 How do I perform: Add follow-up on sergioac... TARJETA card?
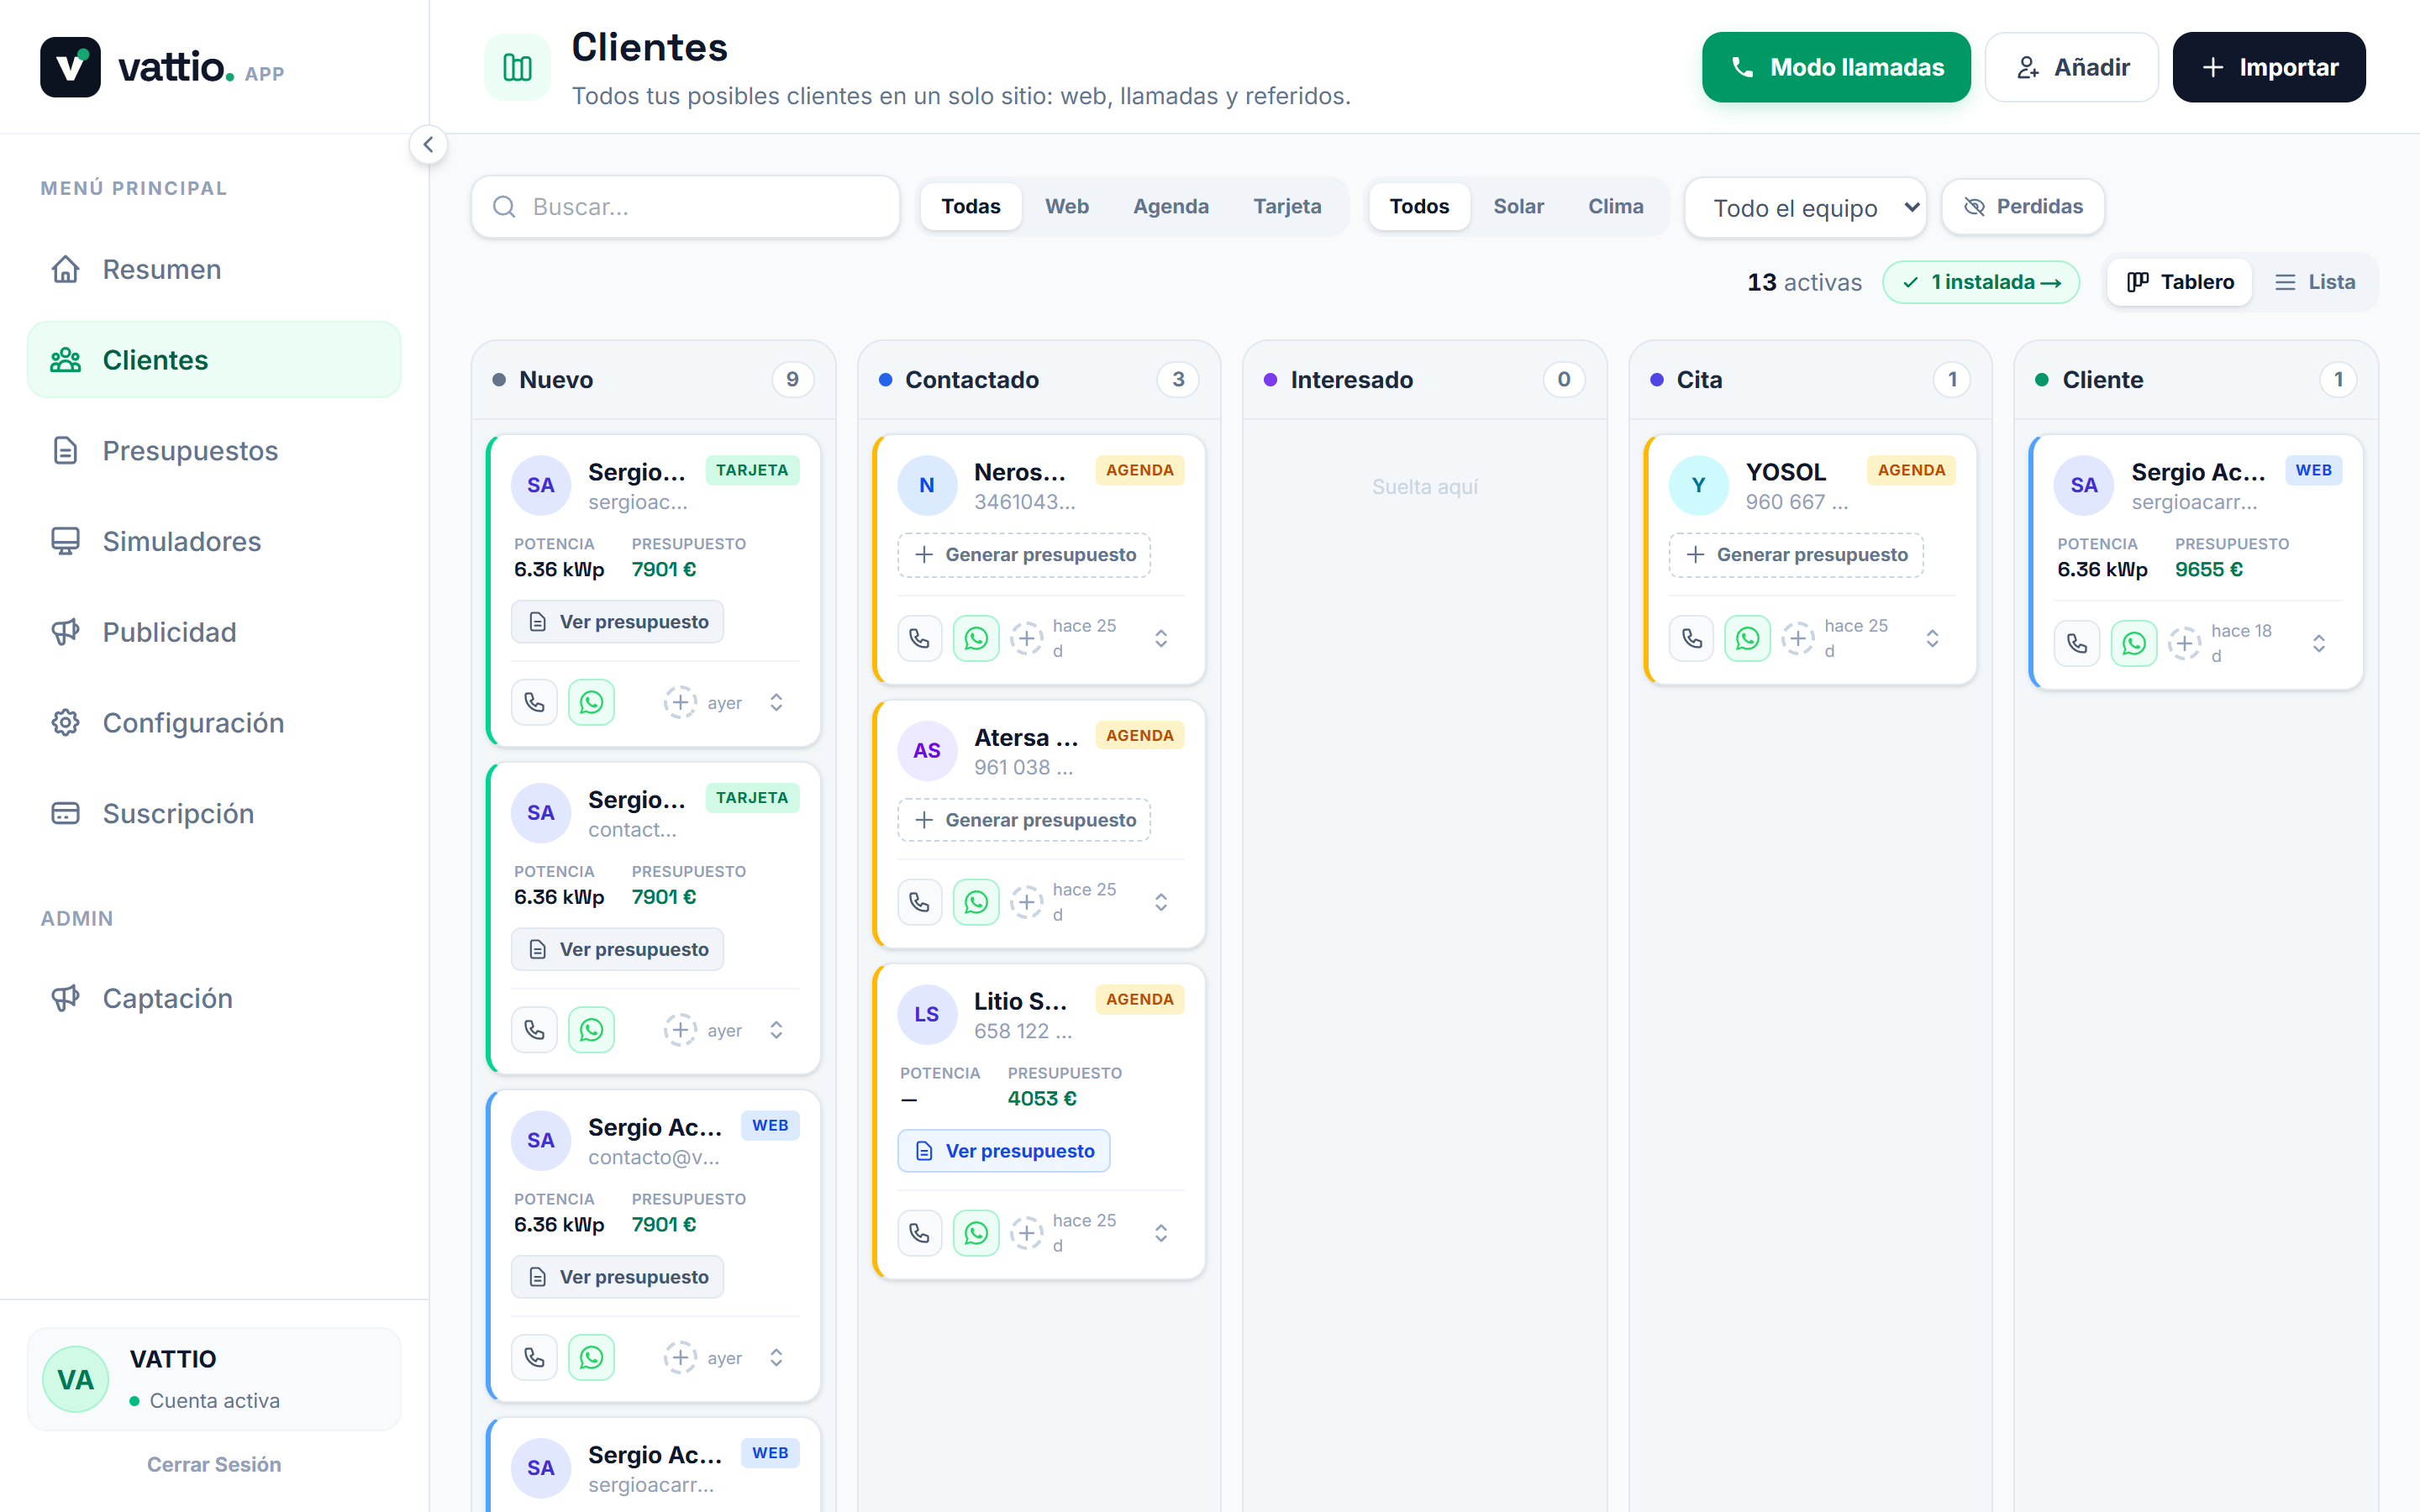pyautogui.click(x=680, y=702)
